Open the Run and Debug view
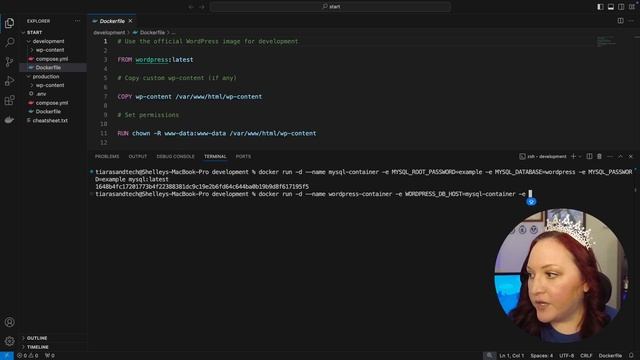The image size is (640, 360). coord(9,81)
